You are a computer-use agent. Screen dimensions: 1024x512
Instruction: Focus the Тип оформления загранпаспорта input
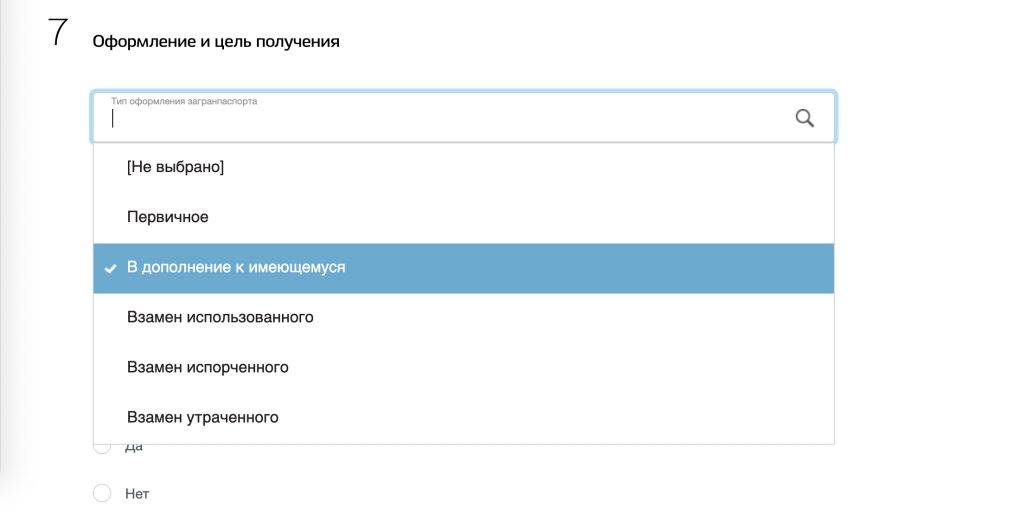pyautogui.click(x=464, y=117)
